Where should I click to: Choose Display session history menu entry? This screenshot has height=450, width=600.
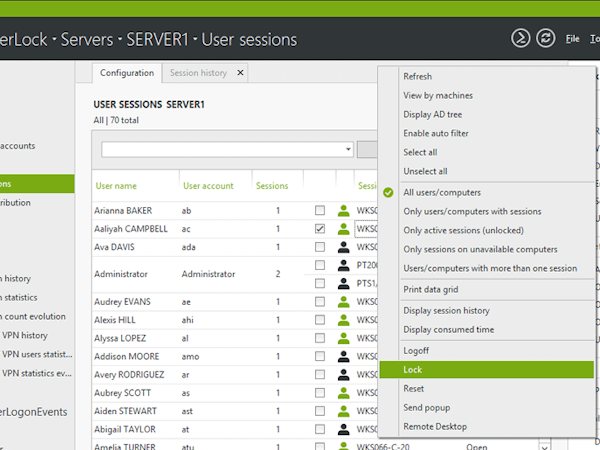coord(447,310)
